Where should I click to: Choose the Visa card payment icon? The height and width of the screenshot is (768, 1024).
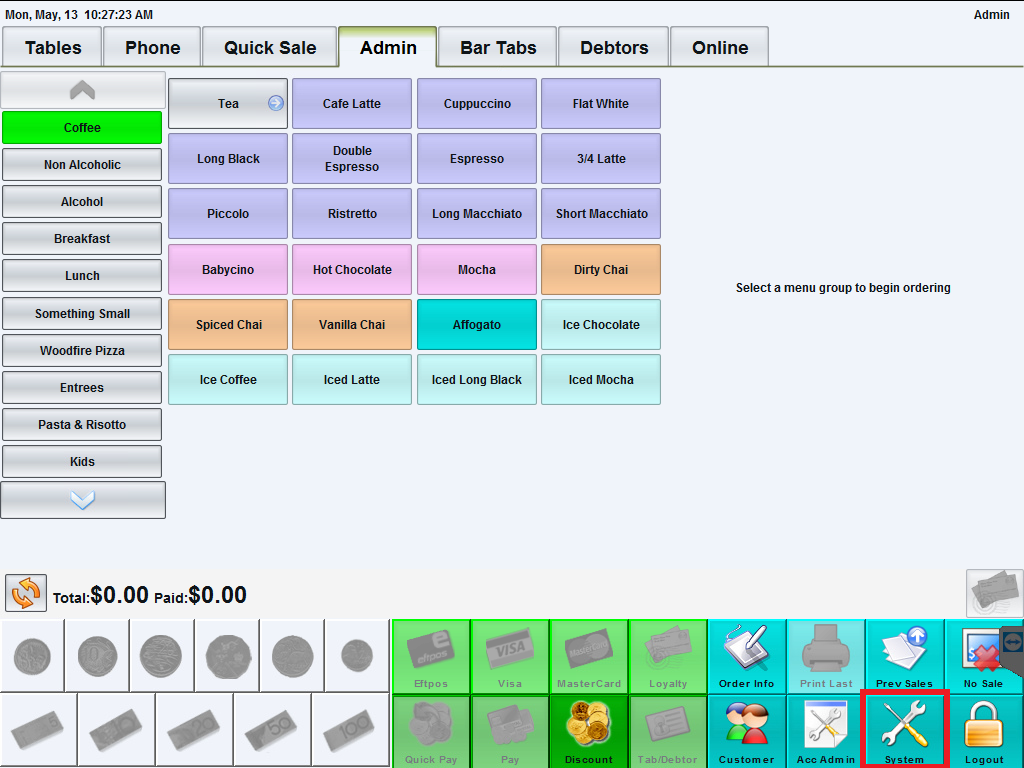click(510, 656)
